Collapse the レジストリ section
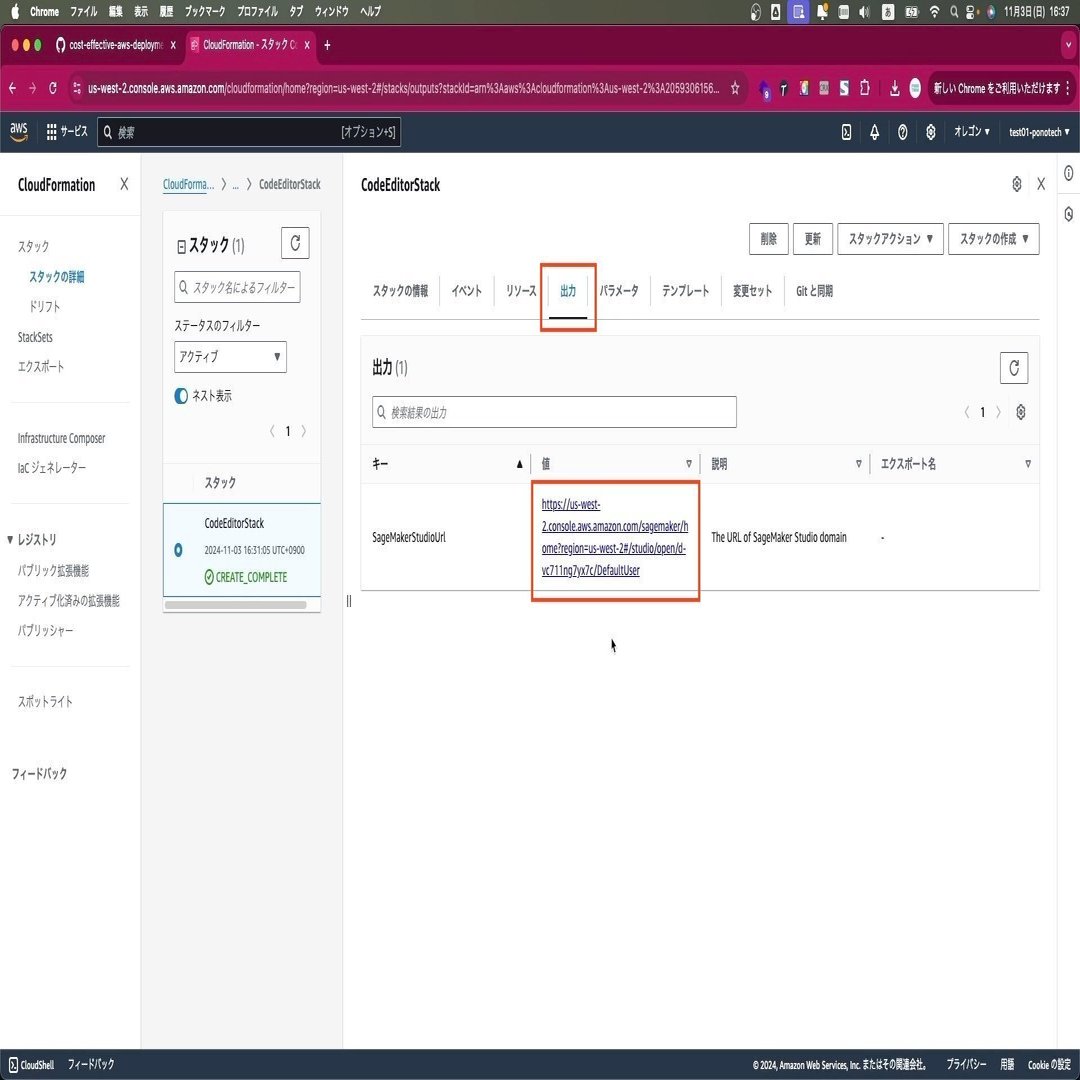The width and height of the screenshot is (1080, 1080). [x=10, y=539]
